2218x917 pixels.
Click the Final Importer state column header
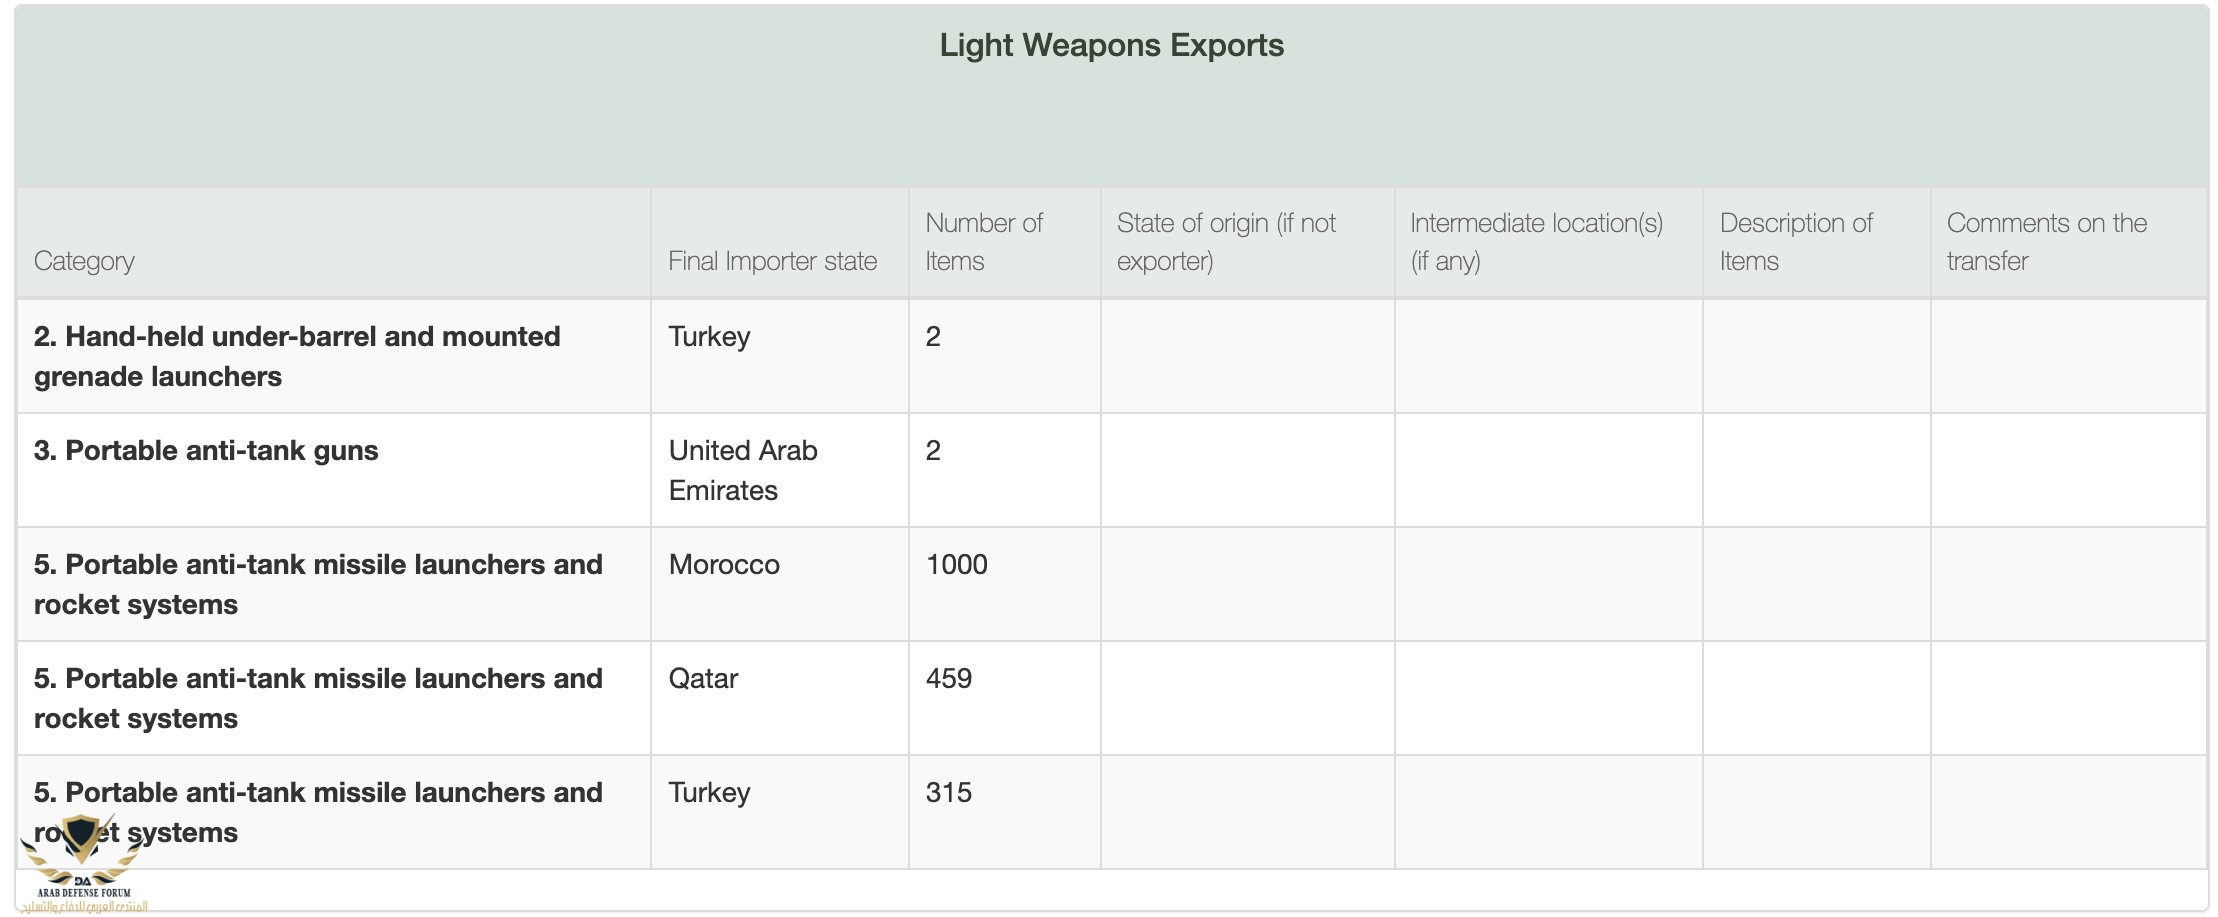click(772, 261)
